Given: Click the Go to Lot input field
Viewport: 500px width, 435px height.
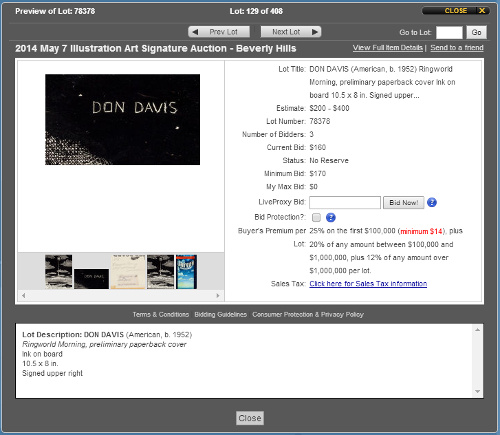Looking at the screenshot, I should pos(449,33).
